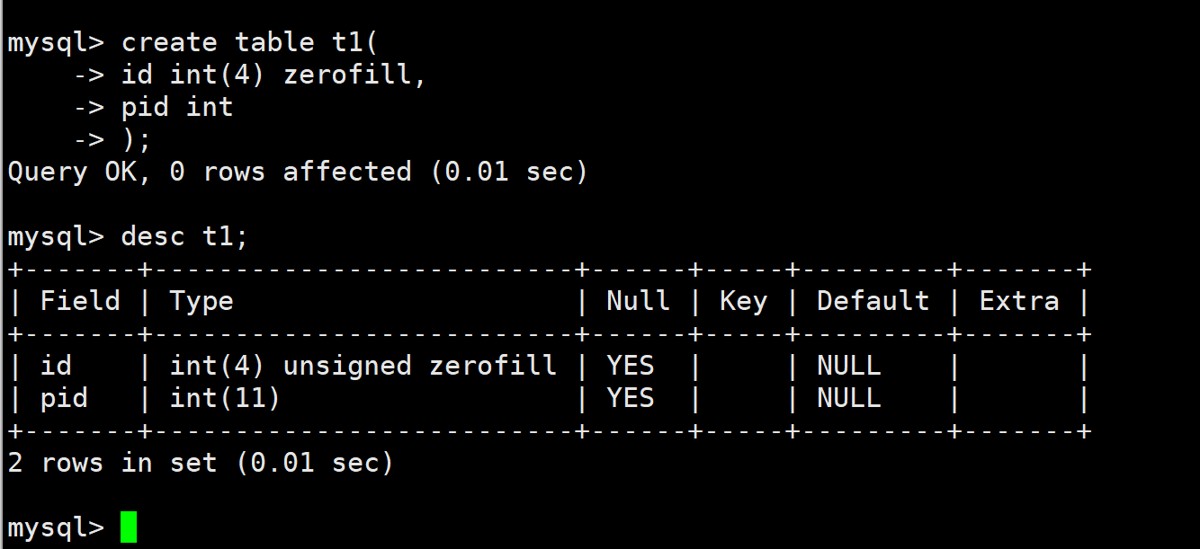The height and width of the screenshot is (549, 1200).
Task: Click the 'int(4) unsigned zerofill' type cell
Action: tap(363, 366)
